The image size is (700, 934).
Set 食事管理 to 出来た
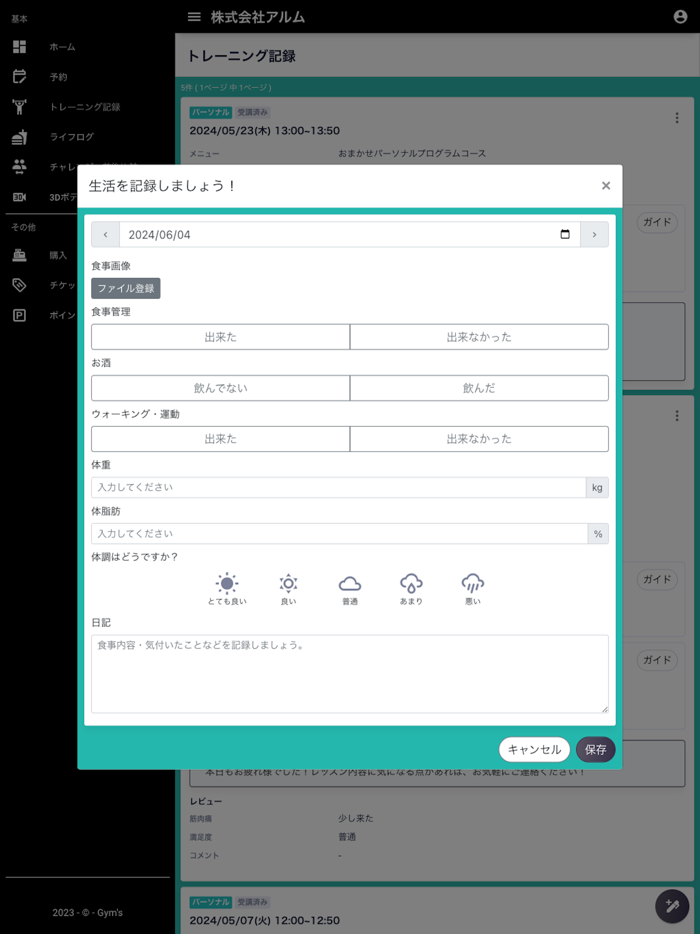[220, 337]
